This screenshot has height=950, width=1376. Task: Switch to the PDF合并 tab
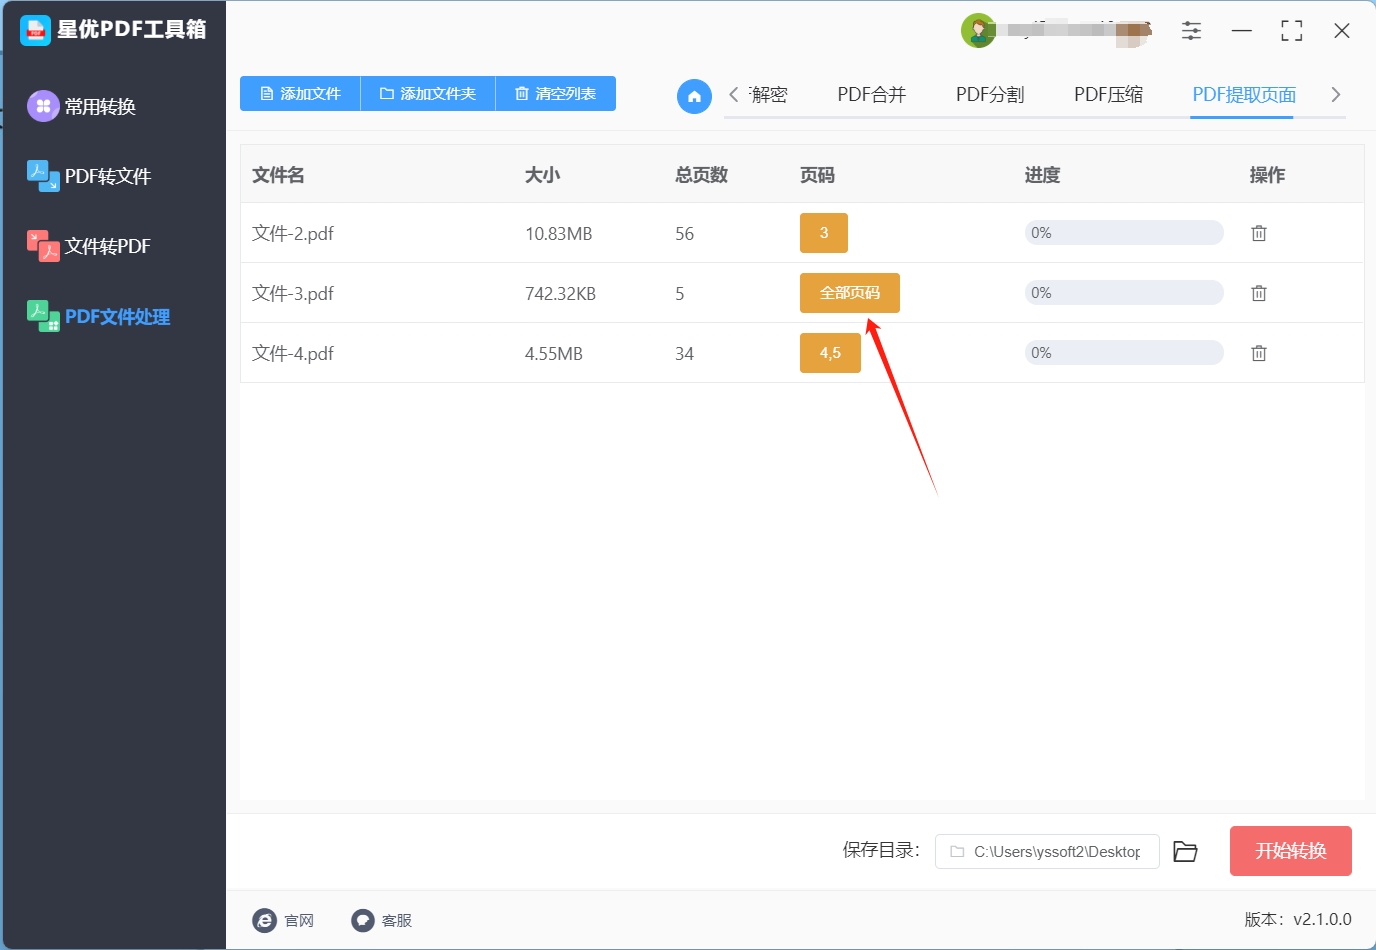pyautogui.click(x=871, y=95)
